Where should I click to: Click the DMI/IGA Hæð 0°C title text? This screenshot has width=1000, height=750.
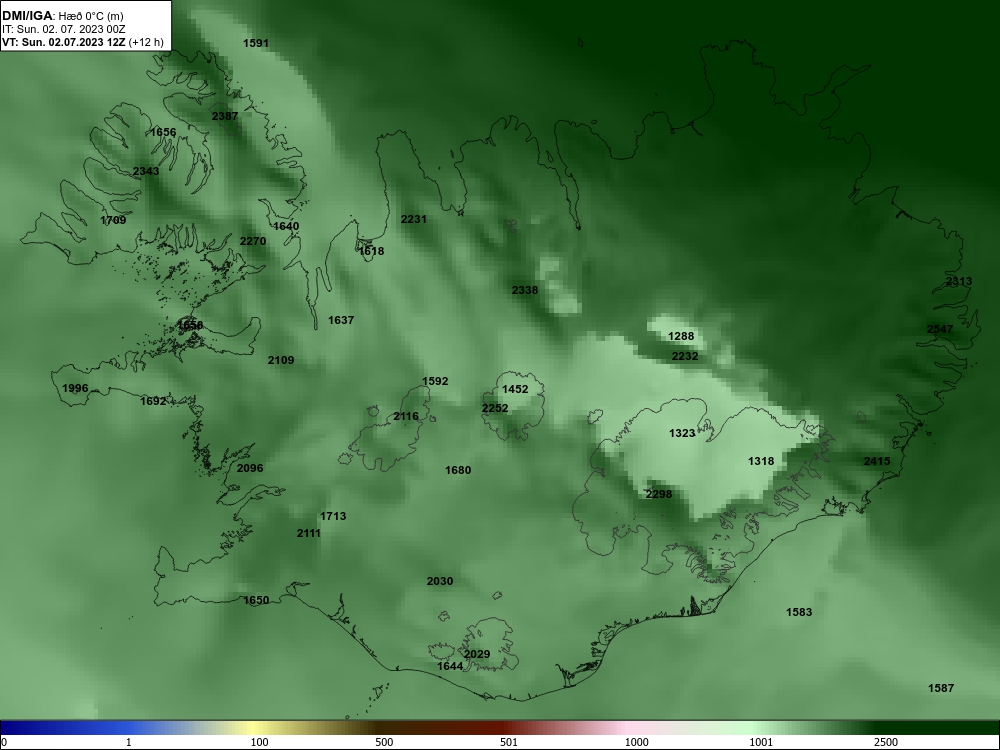coord(62,16)
